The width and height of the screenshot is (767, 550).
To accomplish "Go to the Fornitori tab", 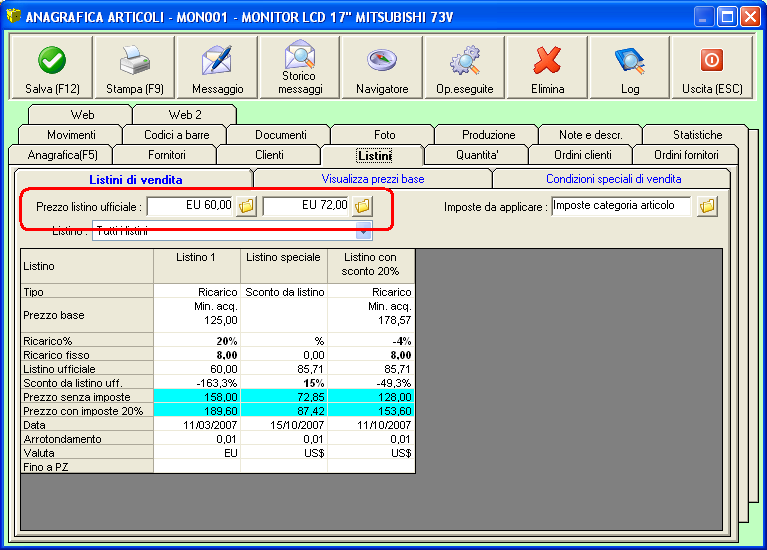I will (x=166, y=155).
